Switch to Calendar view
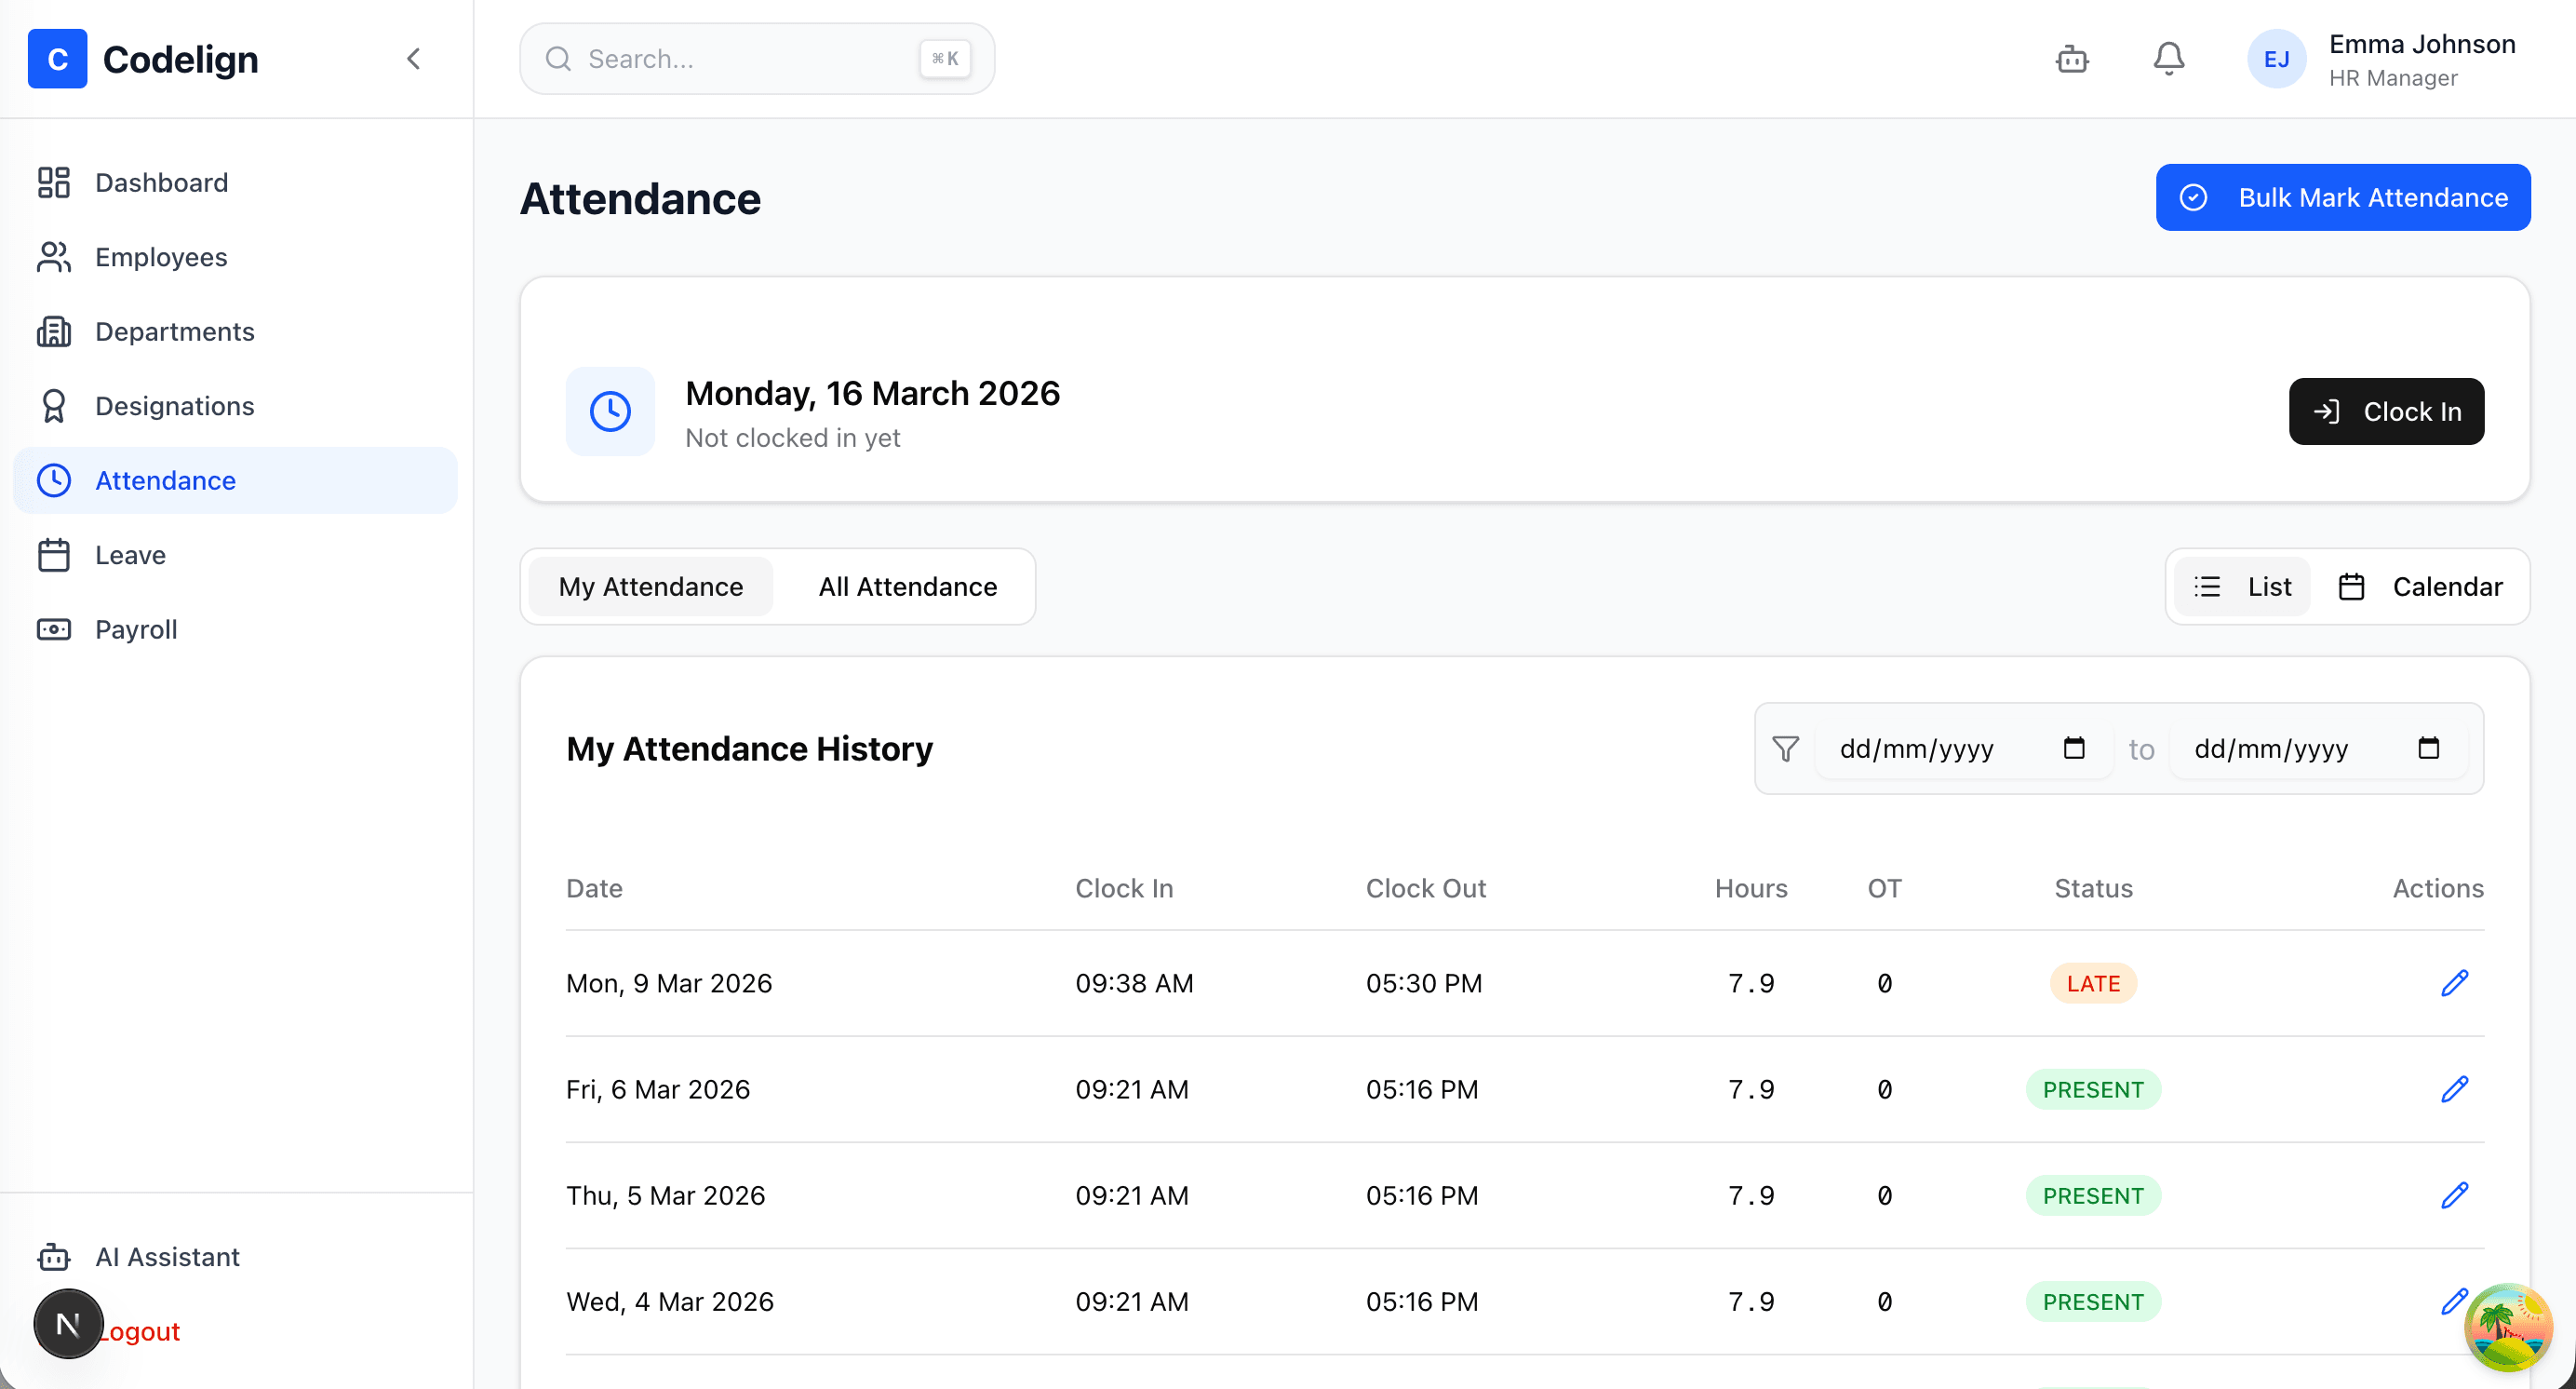Image resolution: width=2576 pixels, height=1389 pixels. [2420, 587]
